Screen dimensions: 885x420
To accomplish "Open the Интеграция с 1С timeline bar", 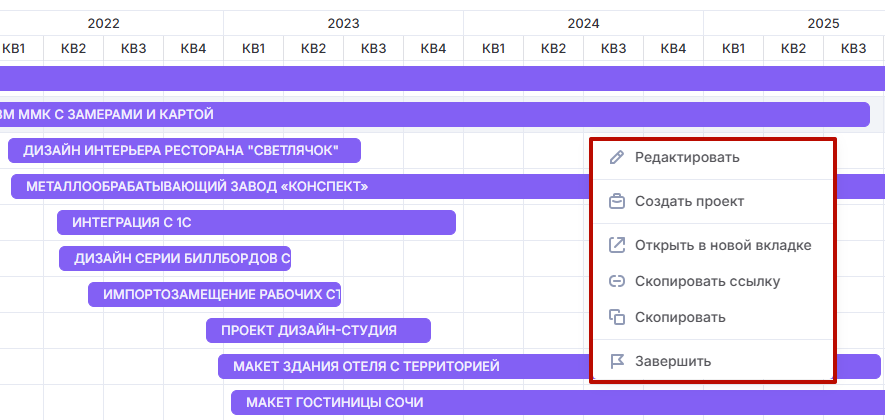I will pos(256,222).
